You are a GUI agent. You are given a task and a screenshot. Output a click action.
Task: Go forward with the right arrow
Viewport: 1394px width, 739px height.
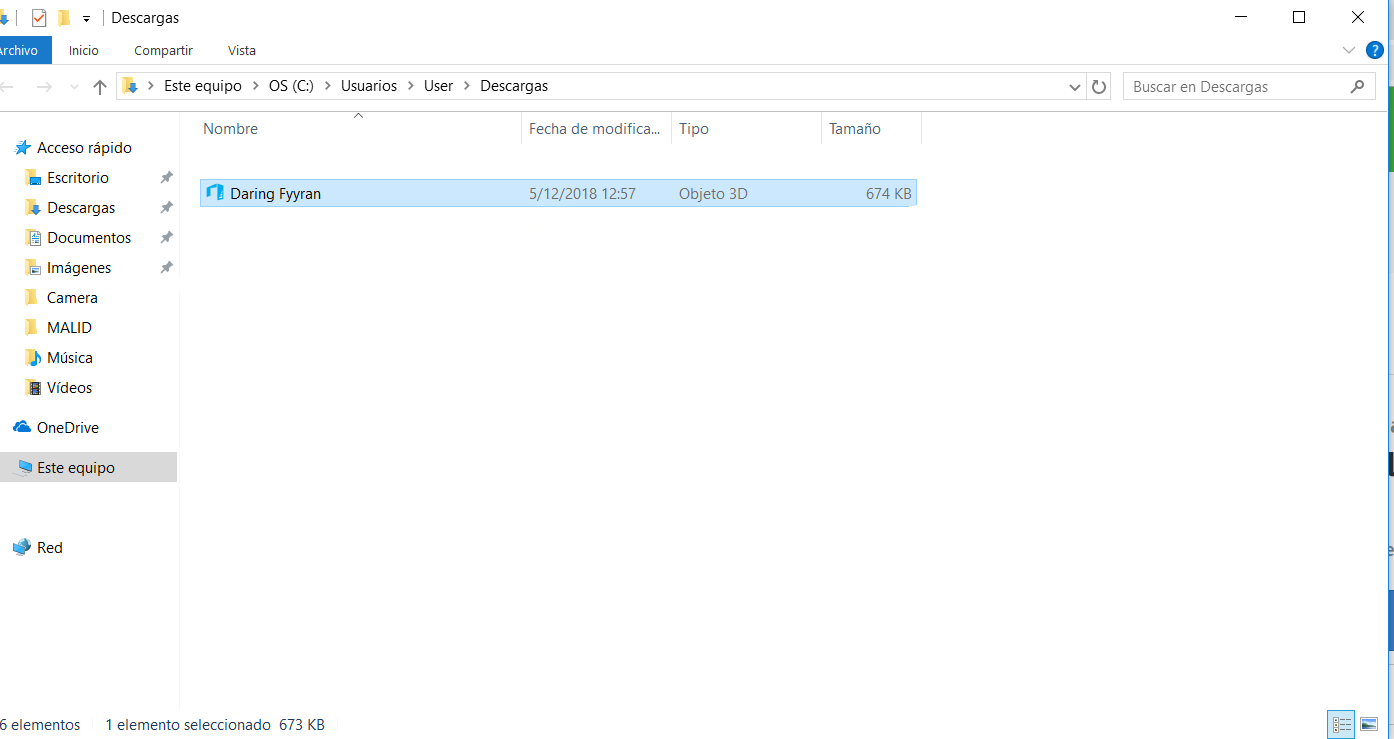(44, 87)
